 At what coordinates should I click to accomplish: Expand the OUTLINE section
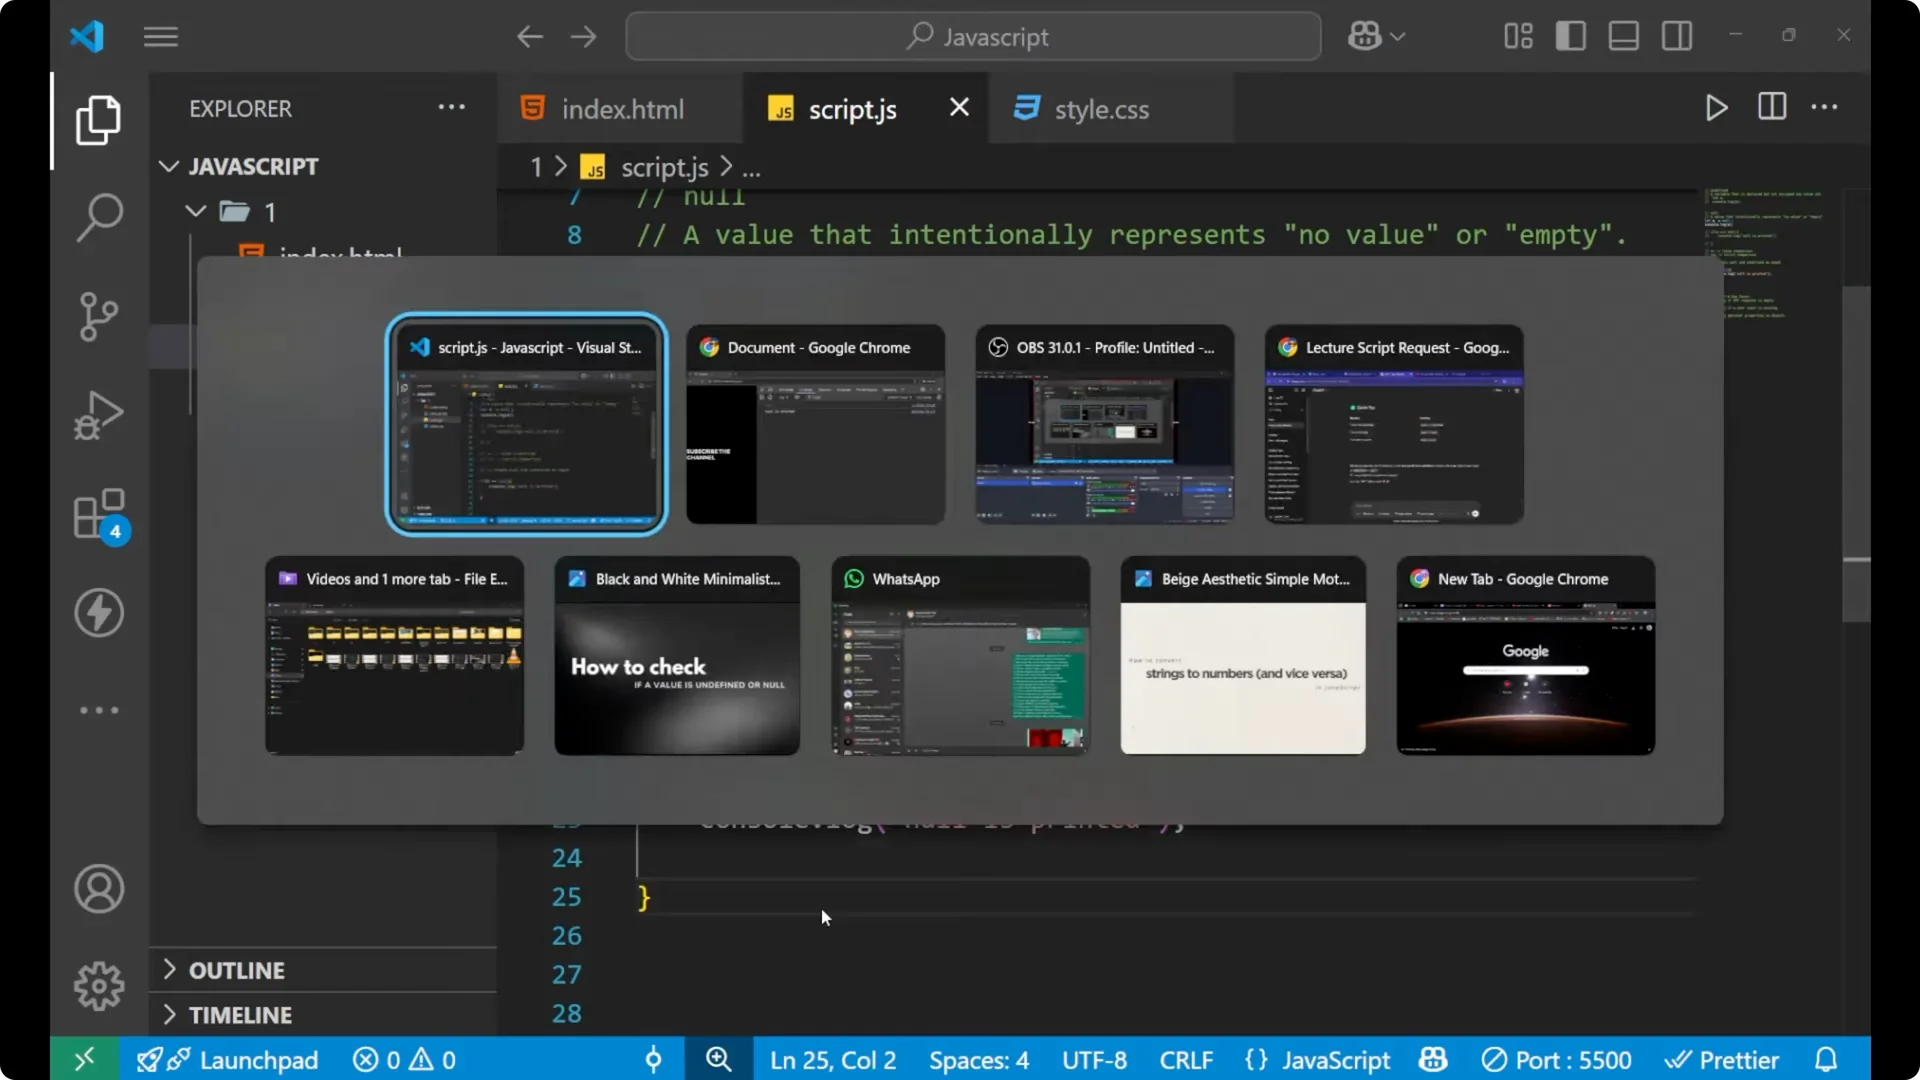[237, 970]
